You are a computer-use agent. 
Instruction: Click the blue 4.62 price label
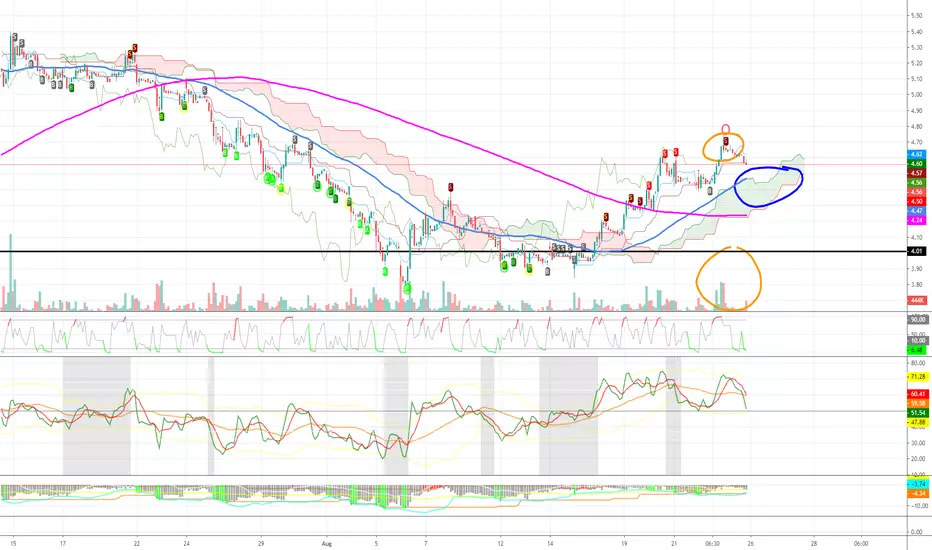coord(916,154)
